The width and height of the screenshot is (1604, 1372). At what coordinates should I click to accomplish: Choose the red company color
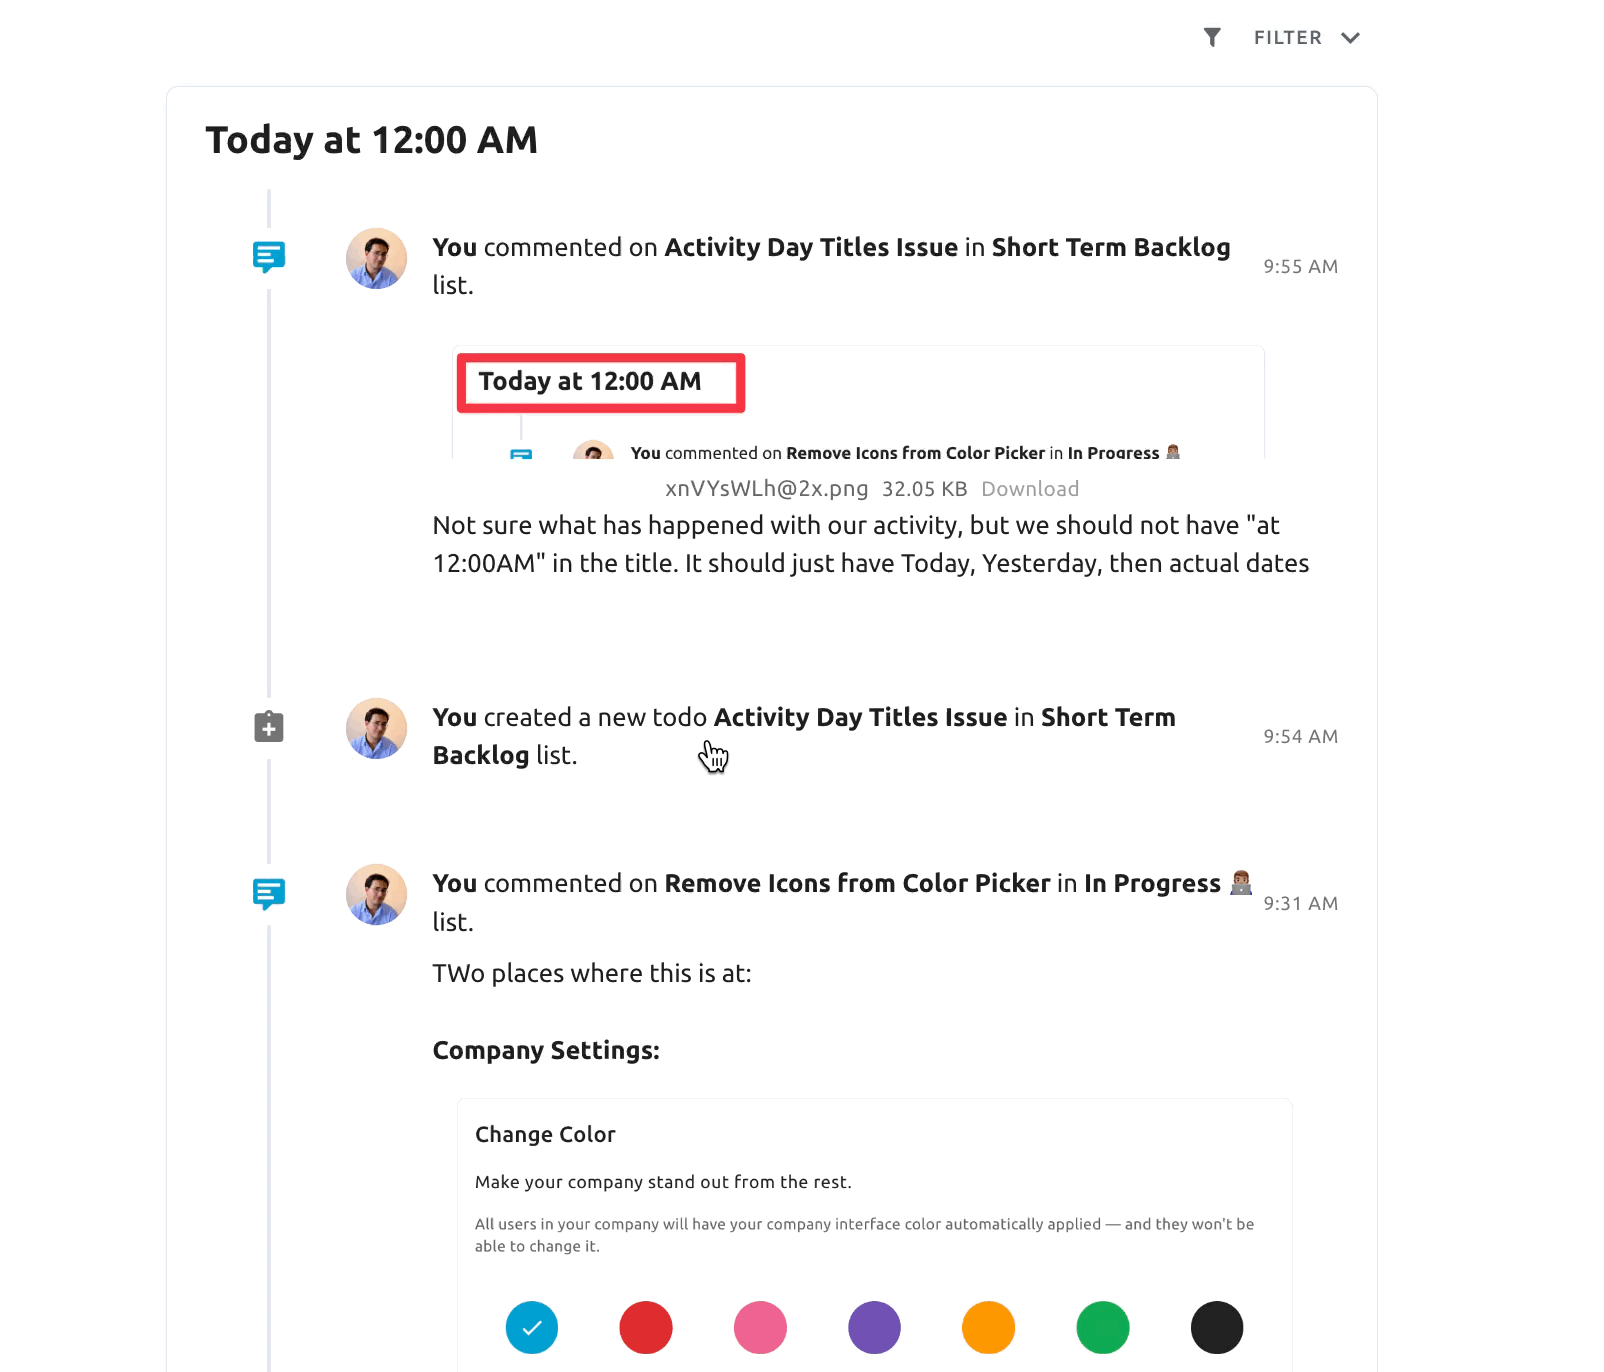pyautogui.click(x=646, y=1327)
